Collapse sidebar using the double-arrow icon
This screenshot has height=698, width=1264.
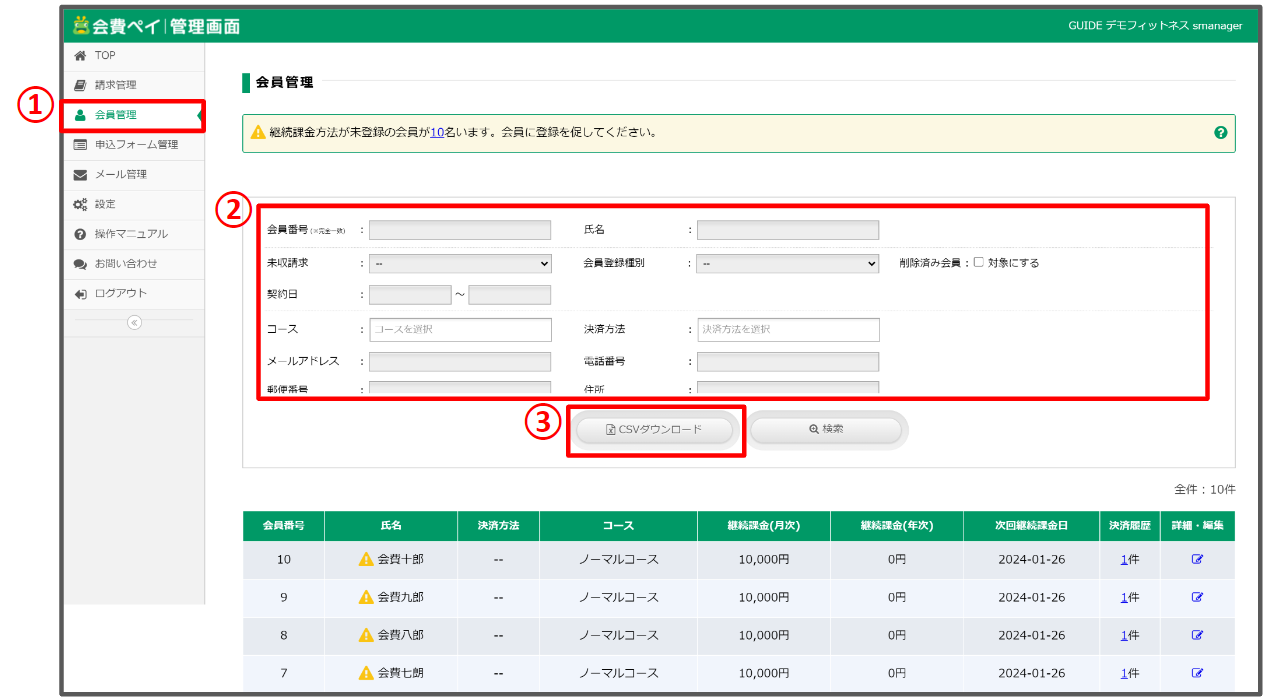click(134, 322)
